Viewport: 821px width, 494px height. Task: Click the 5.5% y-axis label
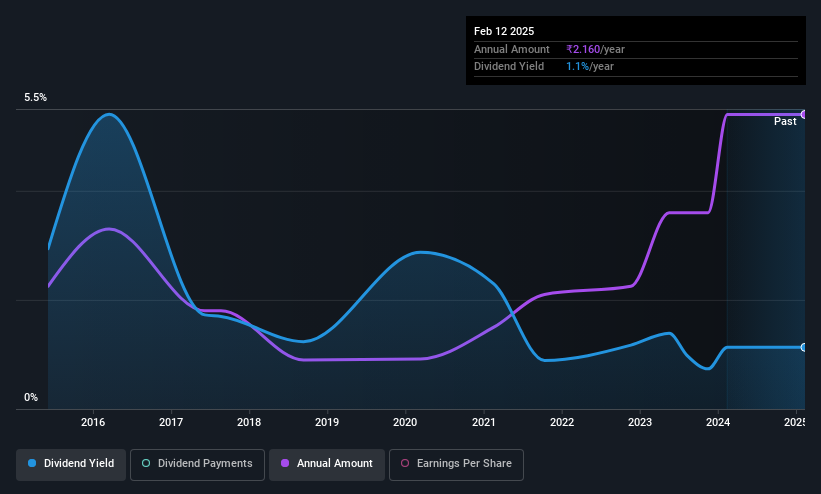pos(35,97)
